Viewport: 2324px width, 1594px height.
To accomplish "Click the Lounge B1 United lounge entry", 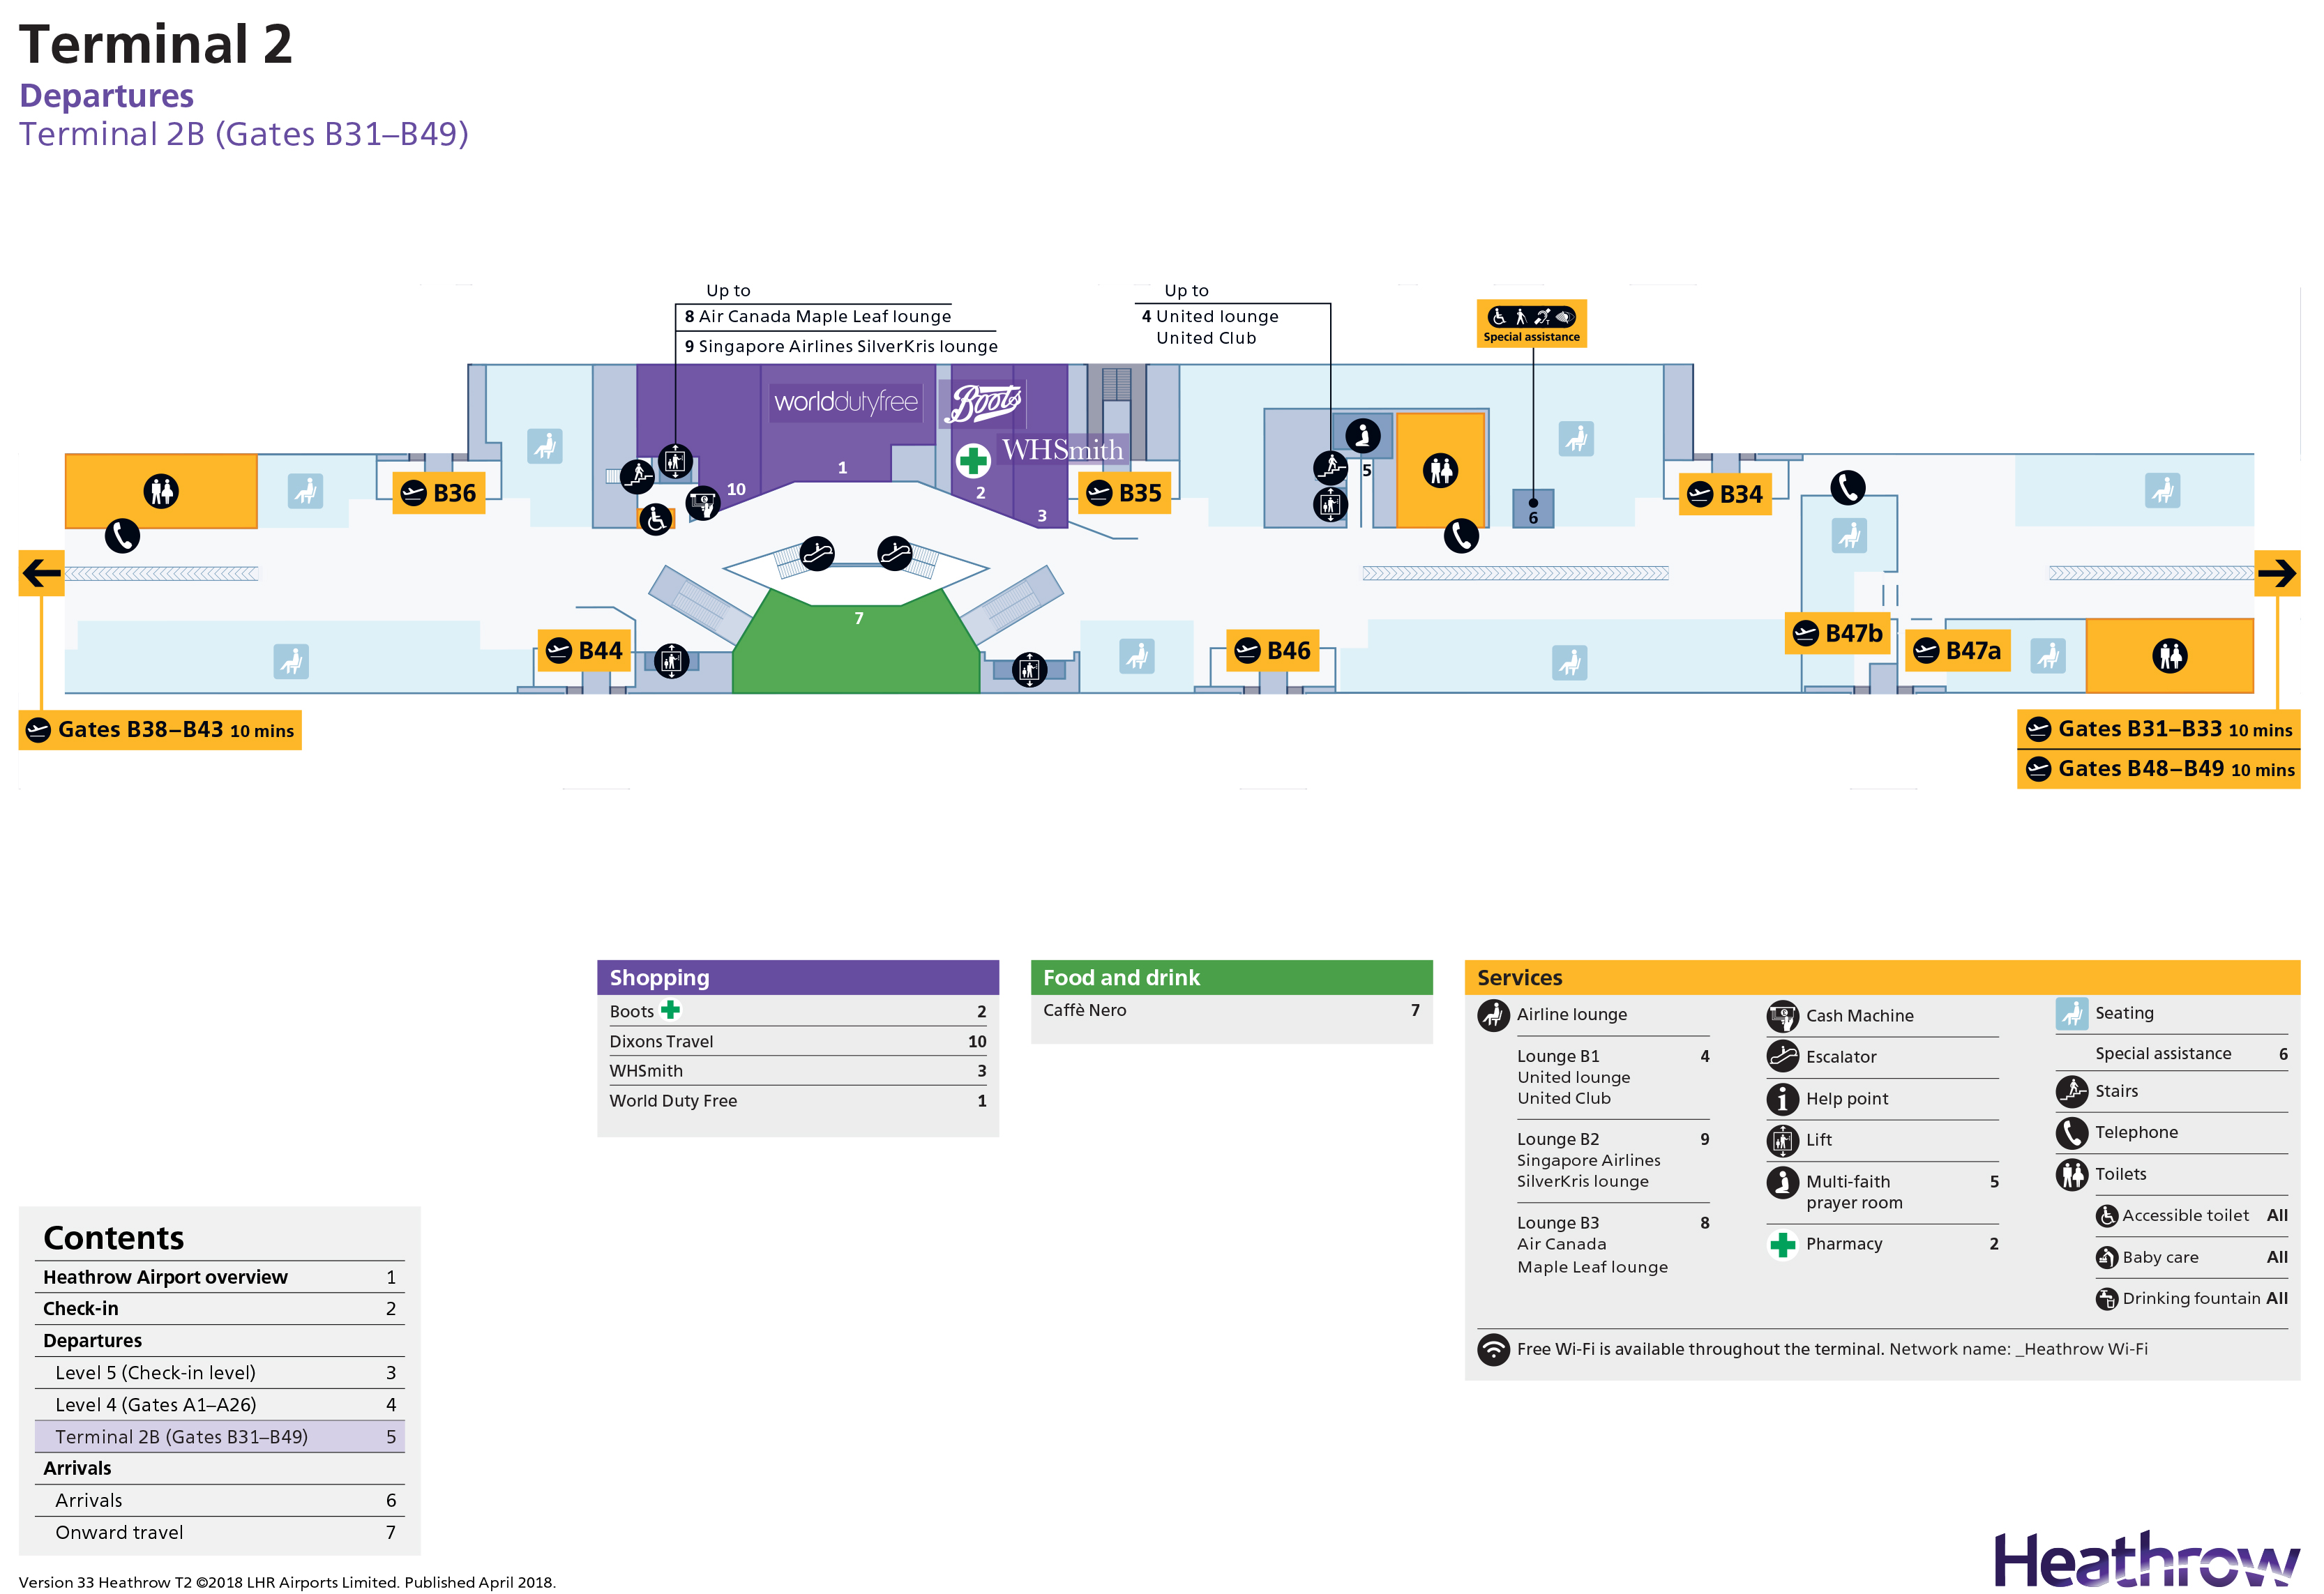I will (1612, 1078).
